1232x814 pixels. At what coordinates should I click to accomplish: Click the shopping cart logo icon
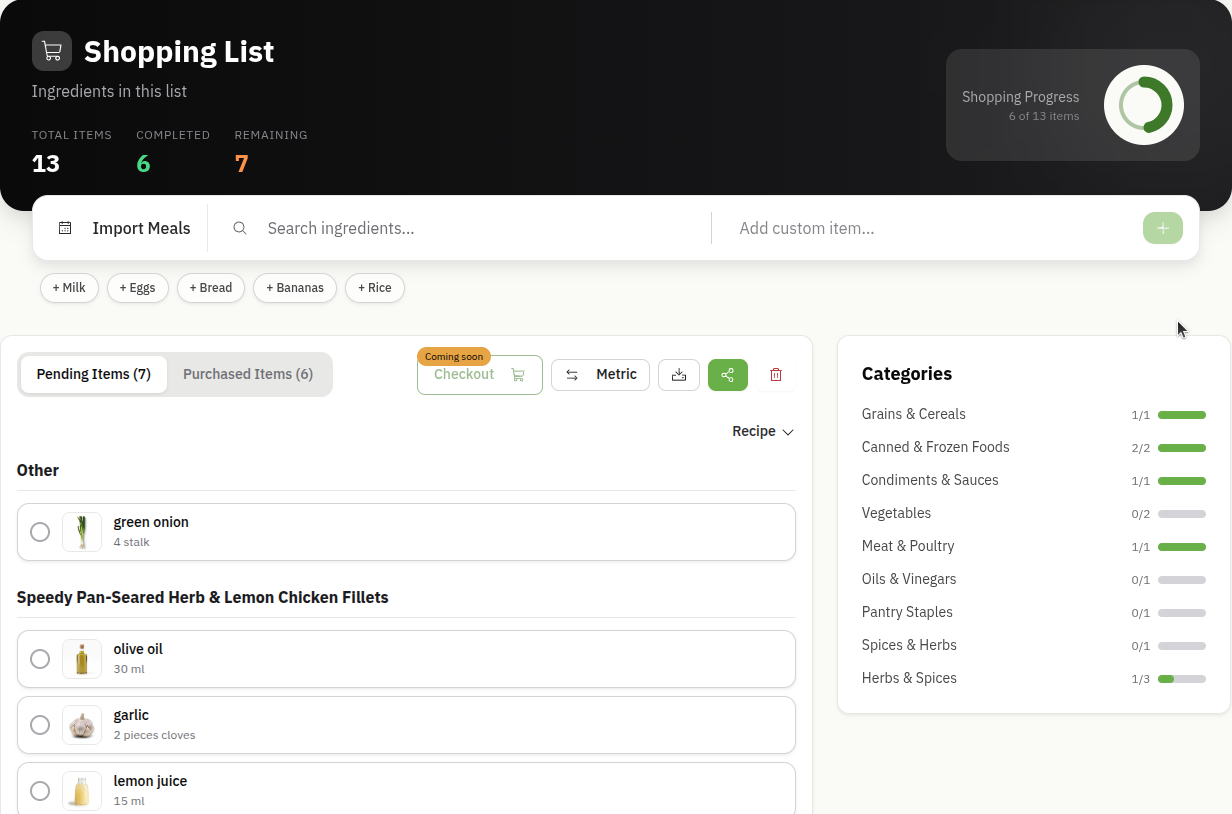pyautogui.click(x=52, y=51)
